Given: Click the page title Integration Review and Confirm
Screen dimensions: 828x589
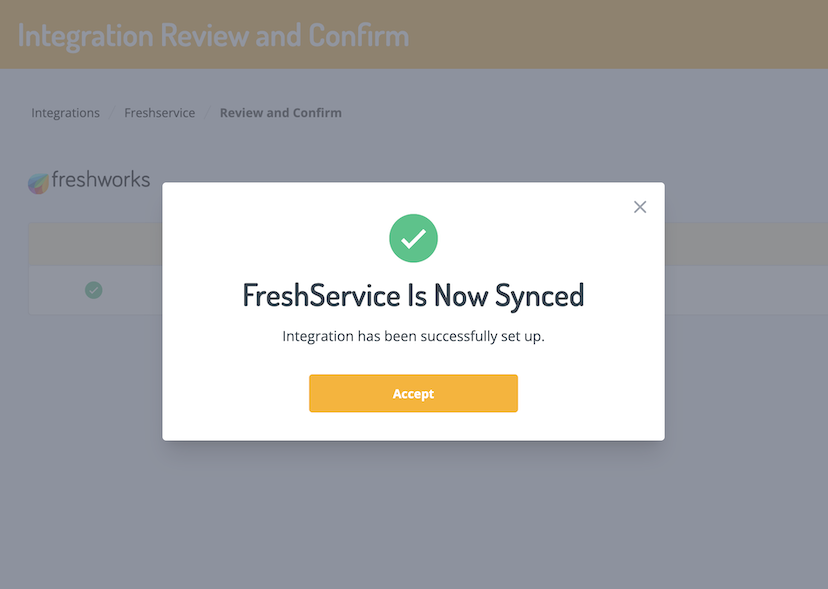Looking at the screenshot, I should pos(212,34).
